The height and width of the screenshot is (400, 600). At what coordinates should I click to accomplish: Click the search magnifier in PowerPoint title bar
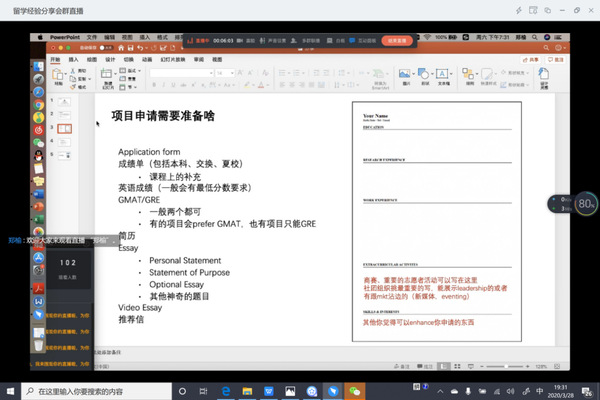click(546, 48)
